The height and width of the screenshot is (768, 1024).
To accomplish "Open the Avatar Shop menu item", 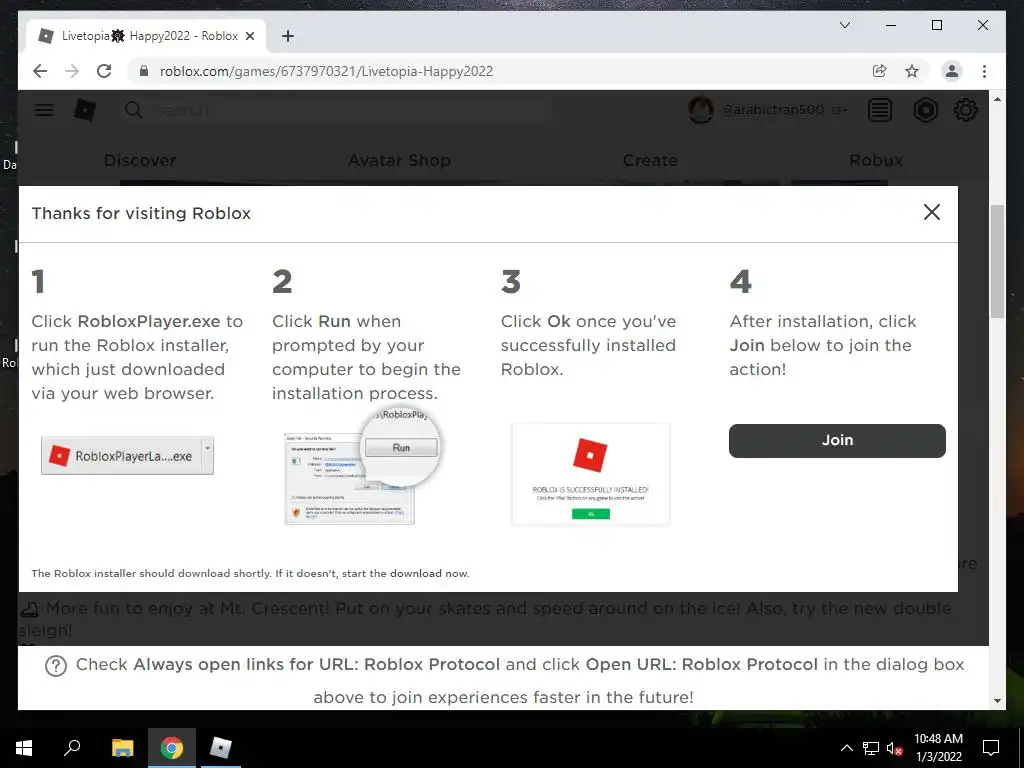I will click(x=399, y=160).
